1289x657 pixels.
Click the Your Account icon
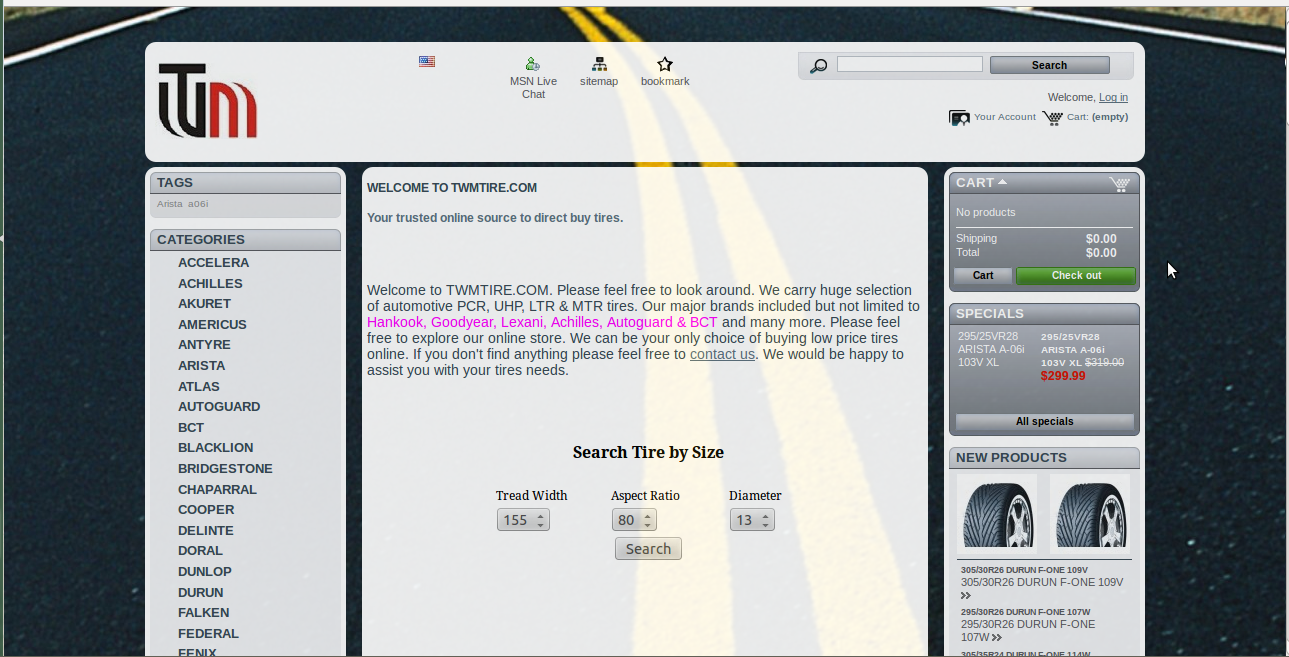(959, 118)
